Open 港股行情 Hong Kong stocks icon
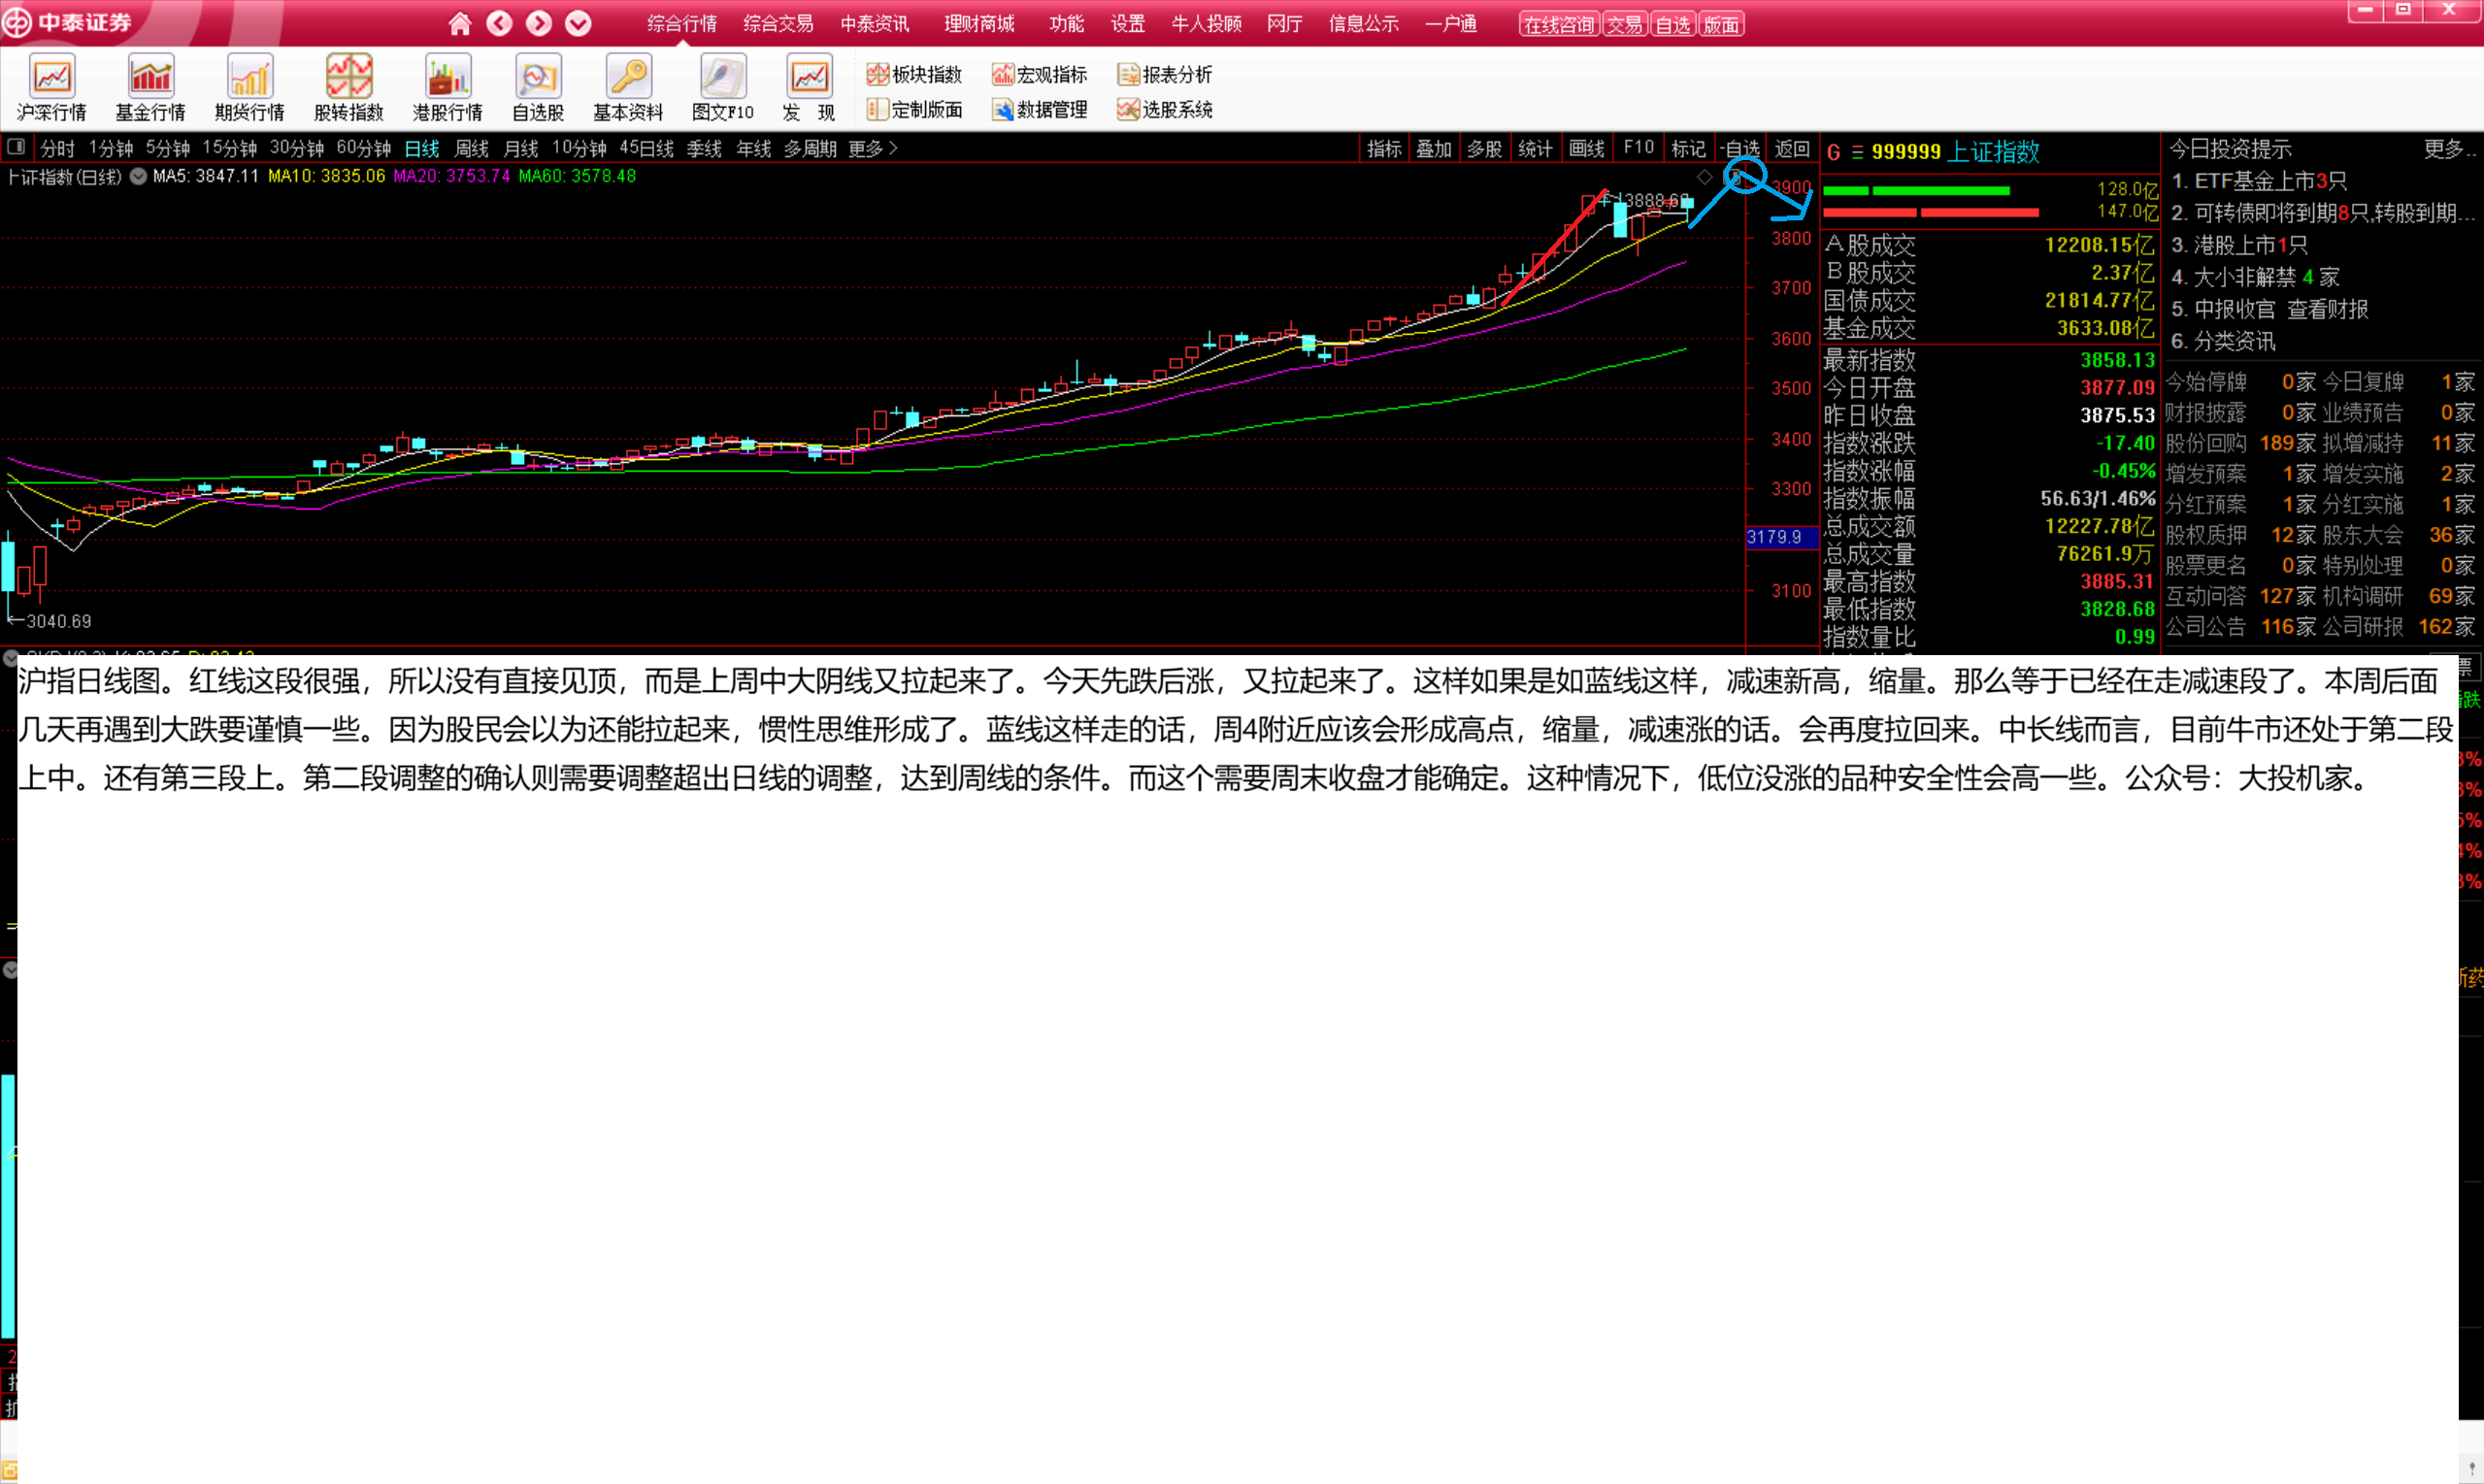The width and height of the screenshot is (2484, 1484). point(448,88)
